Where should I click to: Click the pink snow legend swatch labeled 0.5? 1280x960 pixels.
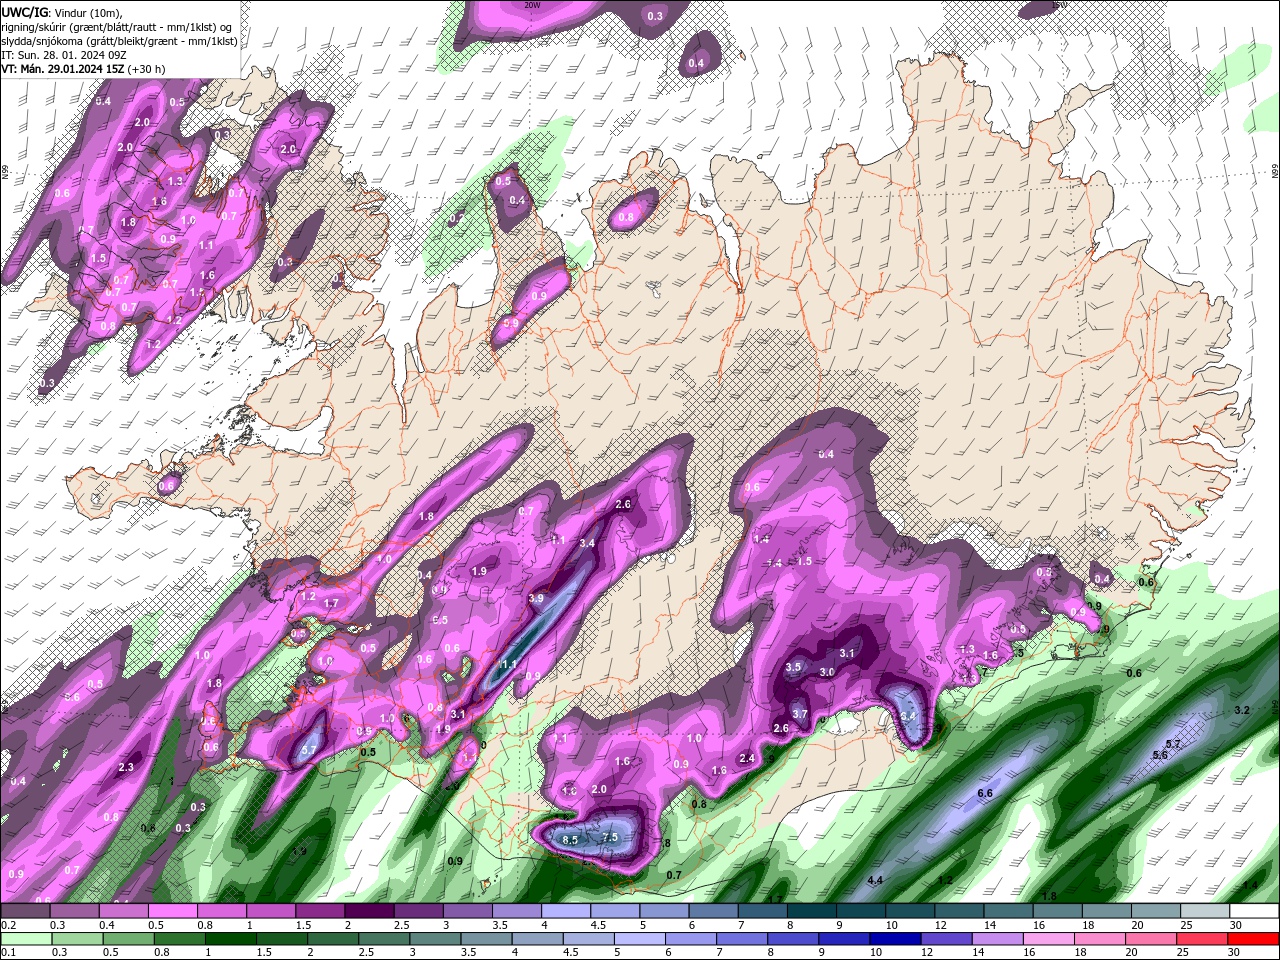[x=172, y=911]
